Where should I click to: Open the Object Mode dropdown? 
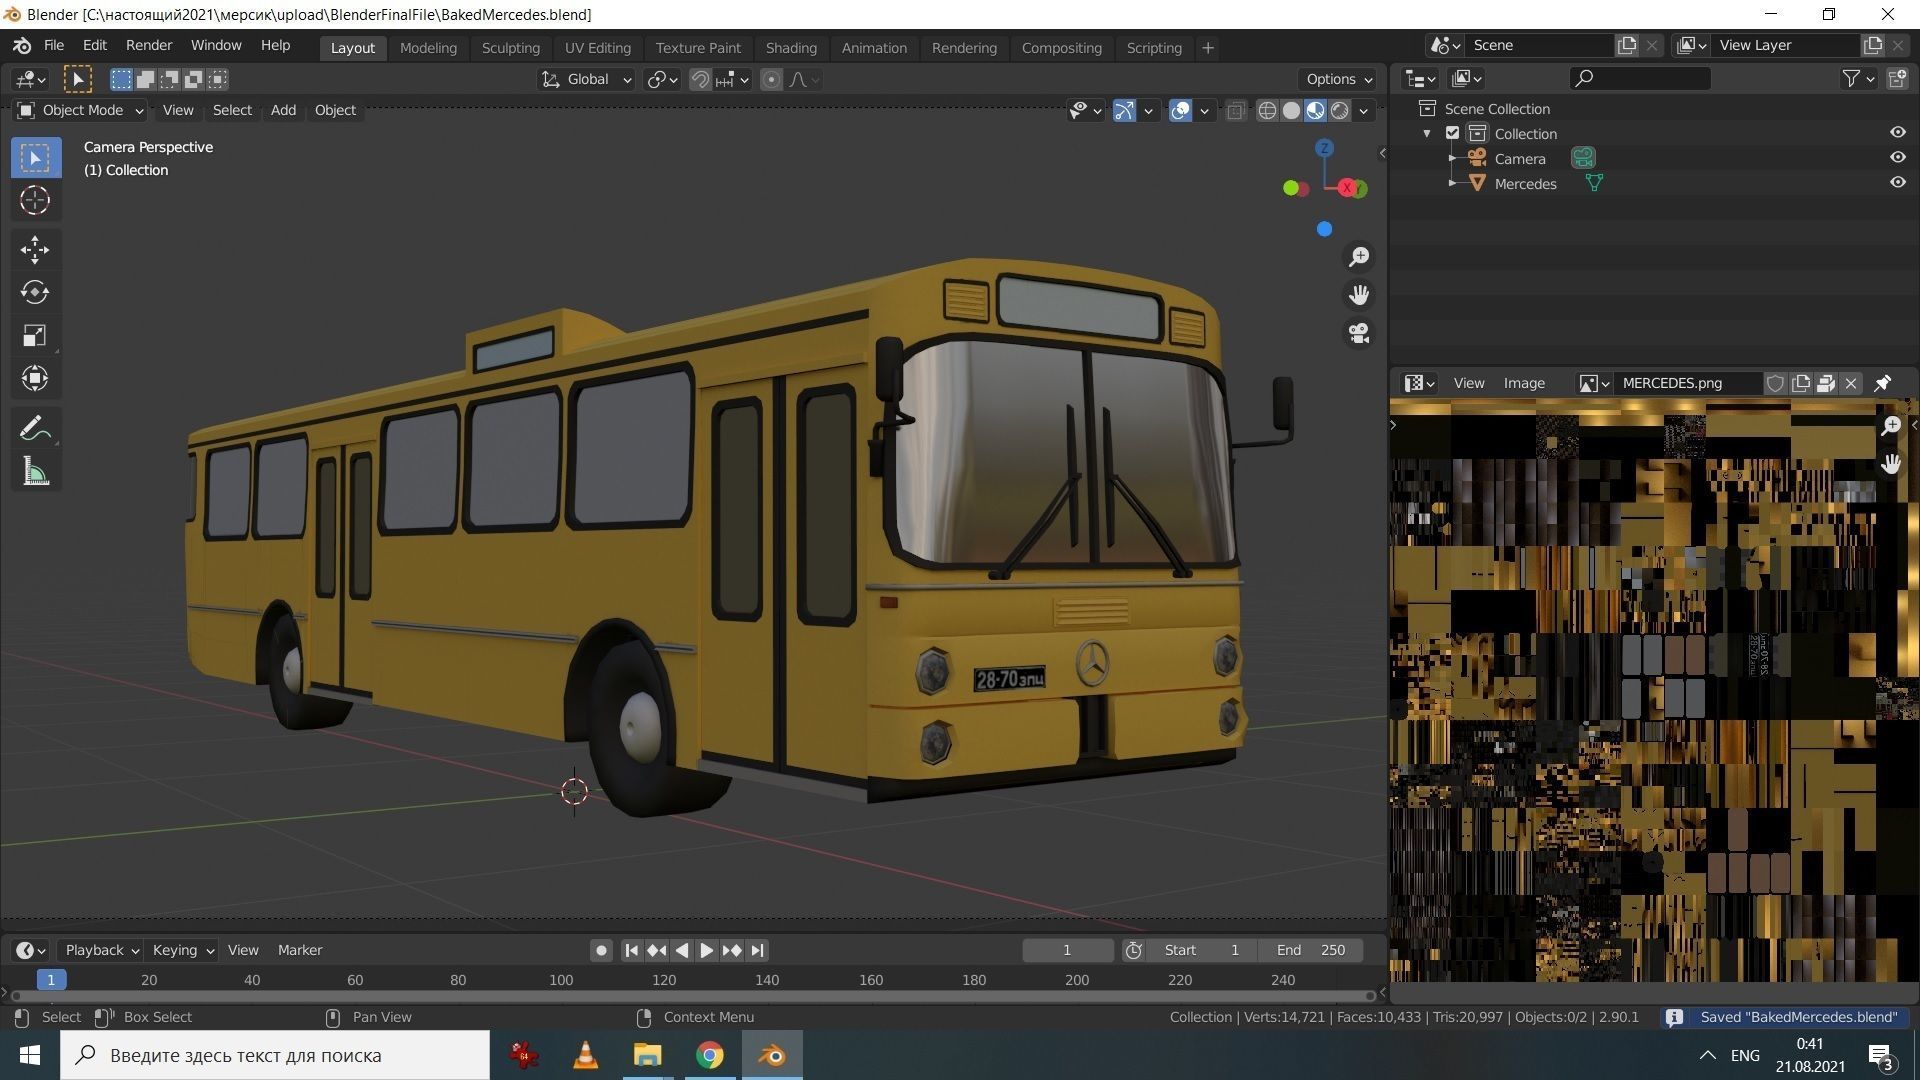pos(82,110)
